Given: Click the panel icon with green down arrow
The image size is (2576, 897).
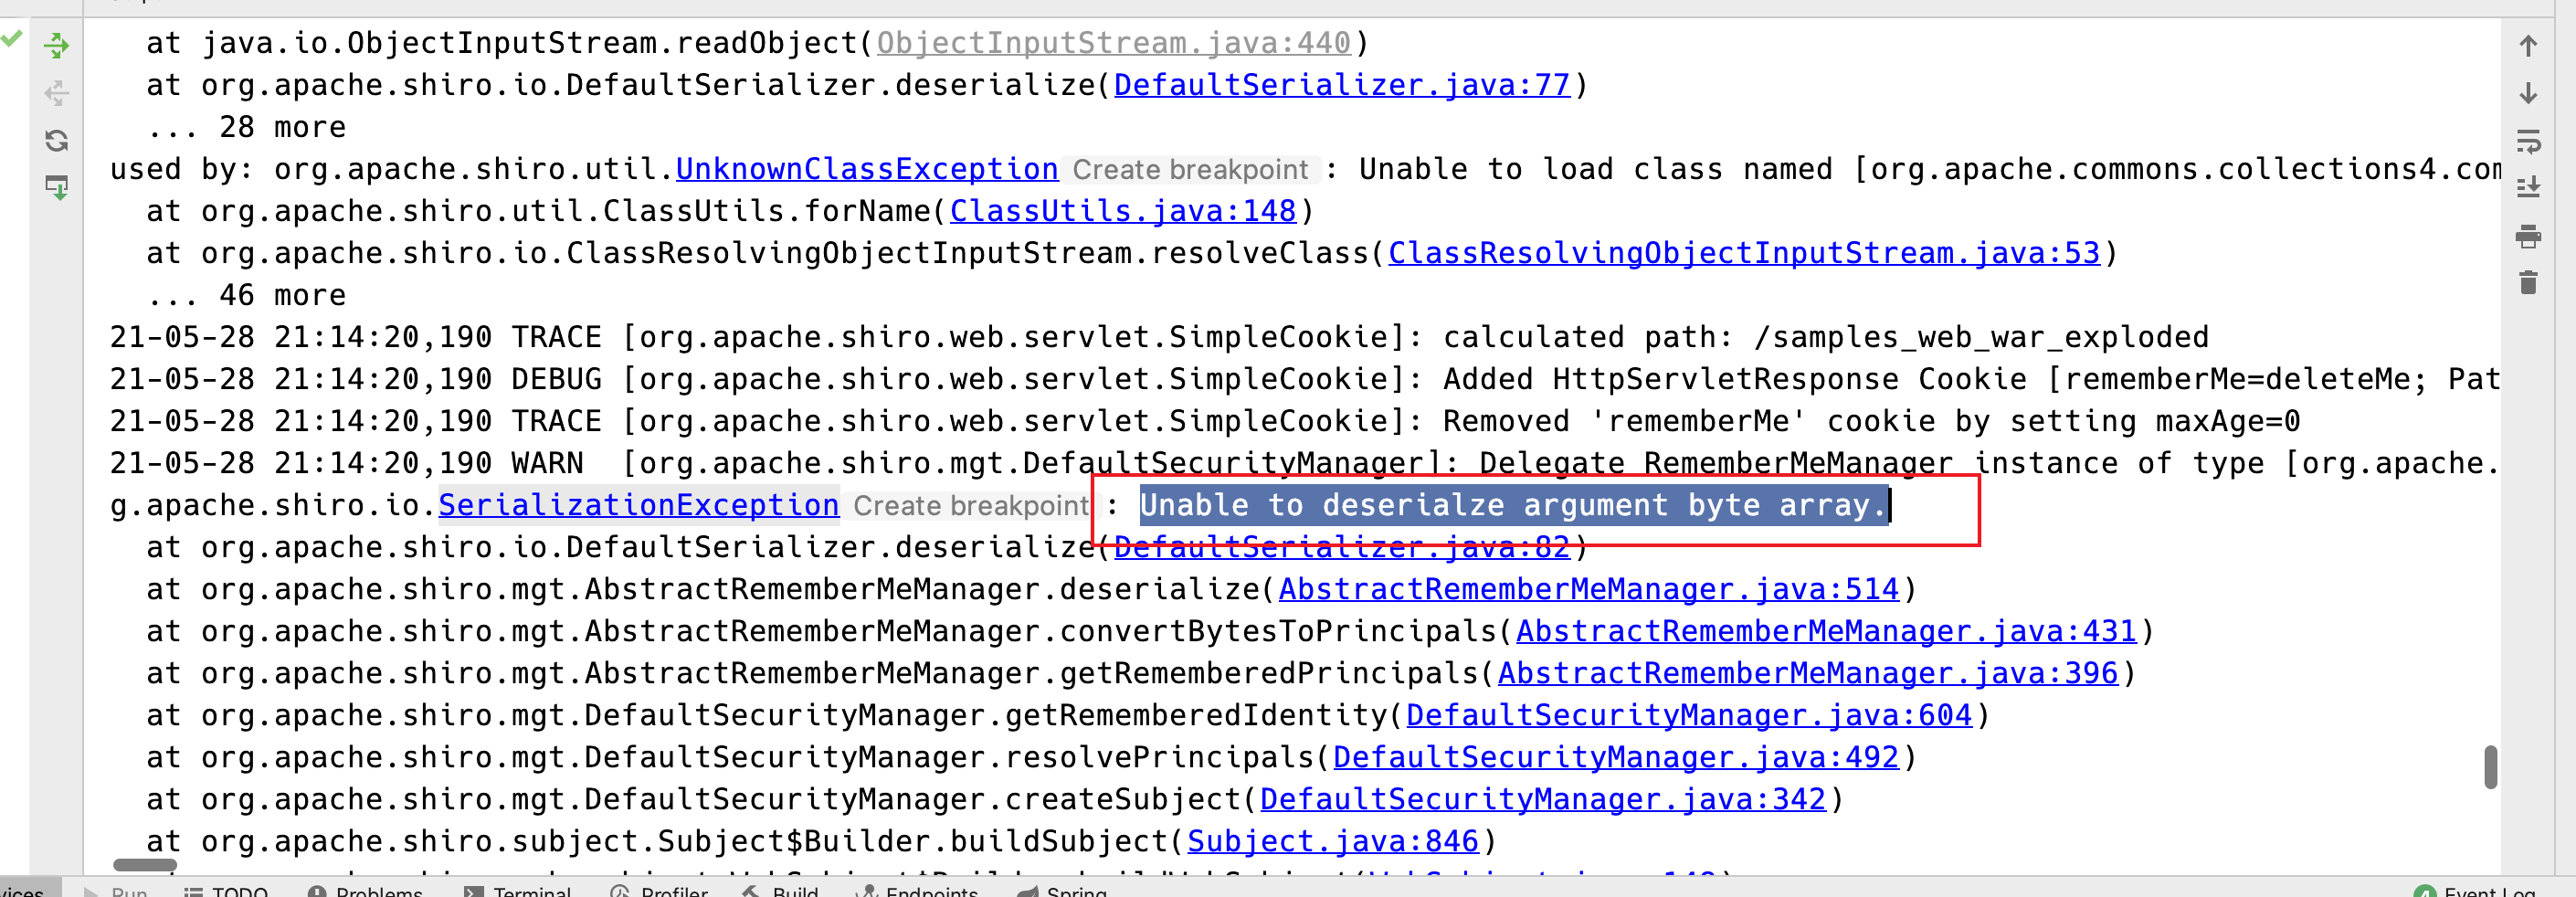Looking at the screenshot, I should click(57, 187).
